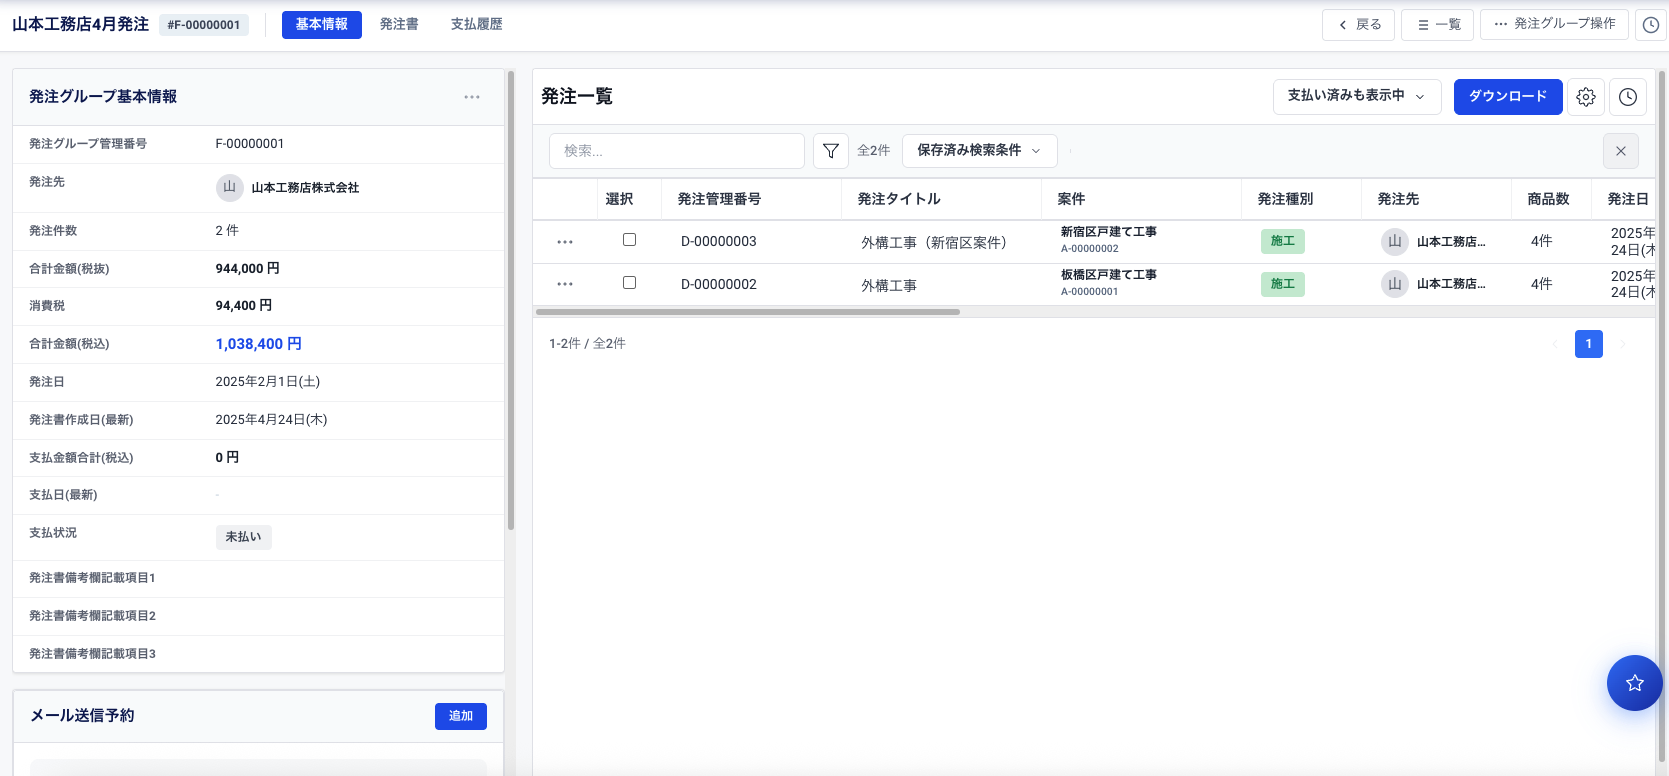Click the 山 avatar beside 山本工務店株式会社
The width and height of the screenshot is (1669, 776).
(x=230, y=187)
